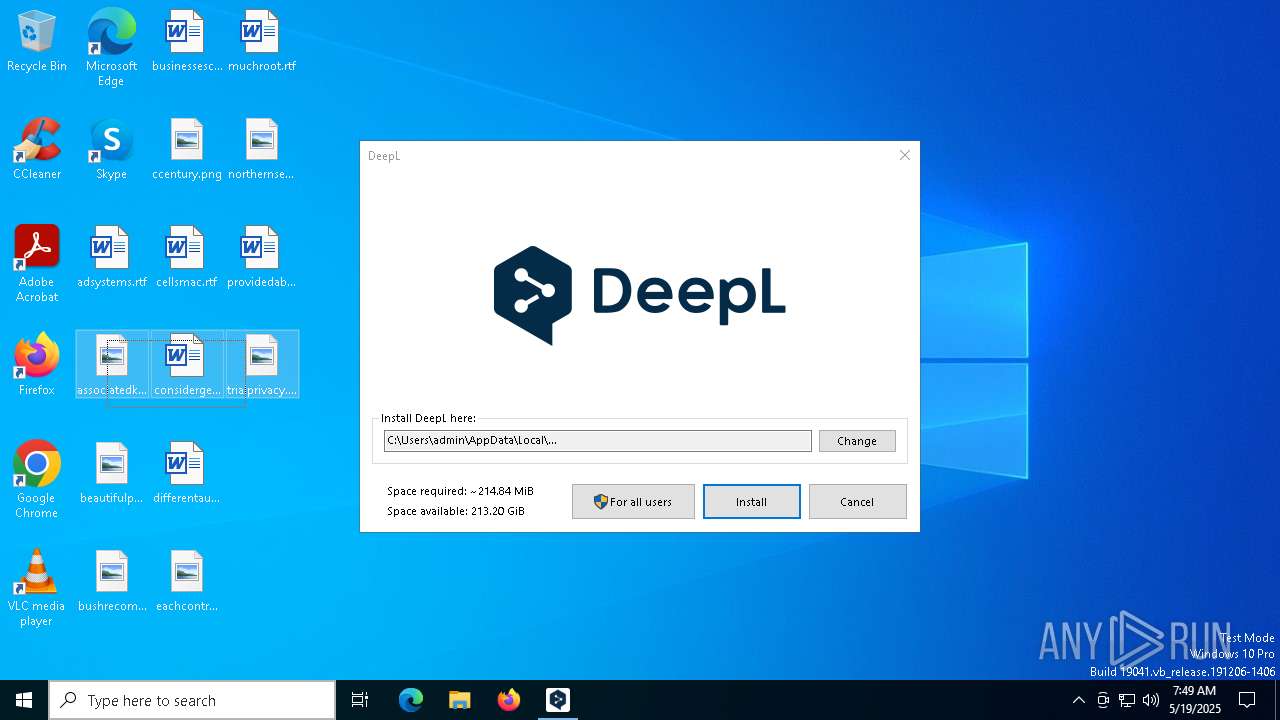
Task: Select the beautifulp... image file
Action: (x=111, y=474)
